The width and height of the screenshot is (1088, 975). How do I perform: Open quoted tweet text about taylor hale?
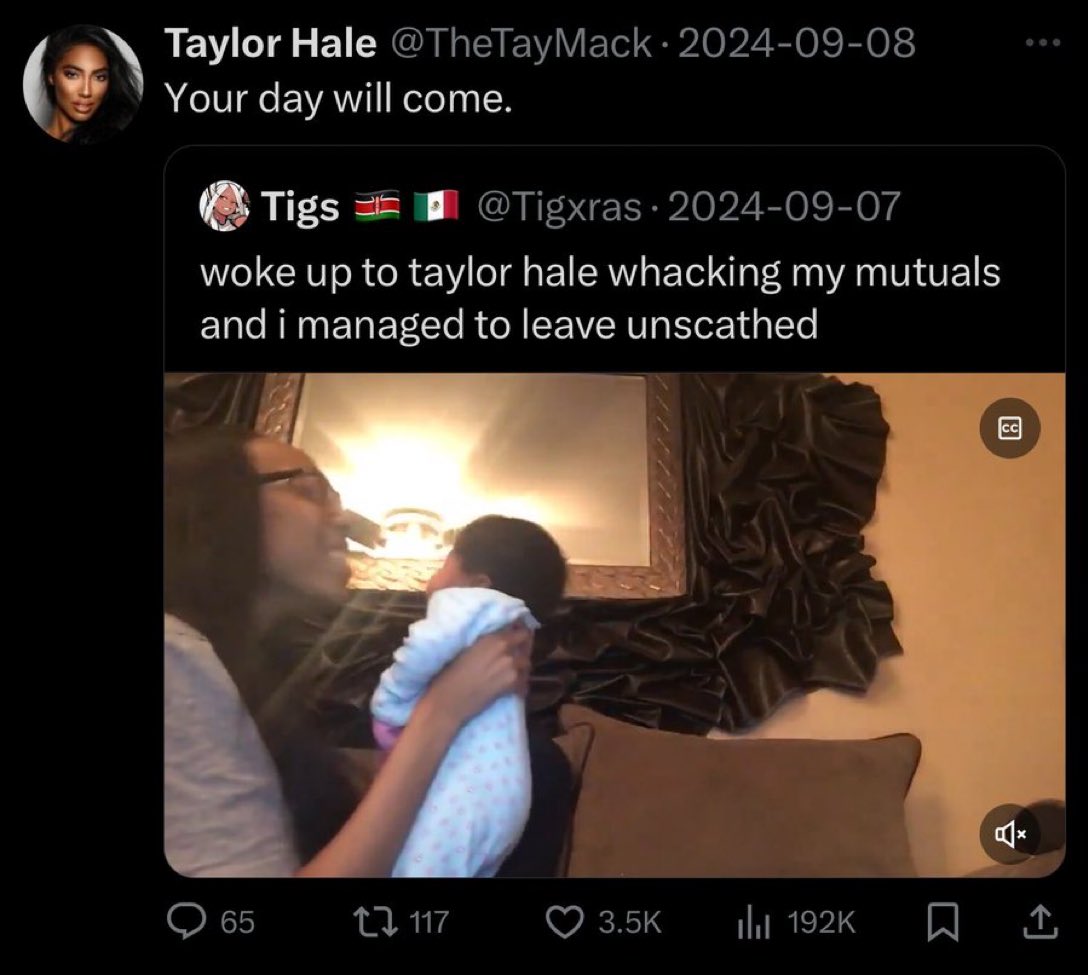click(600, 298)
